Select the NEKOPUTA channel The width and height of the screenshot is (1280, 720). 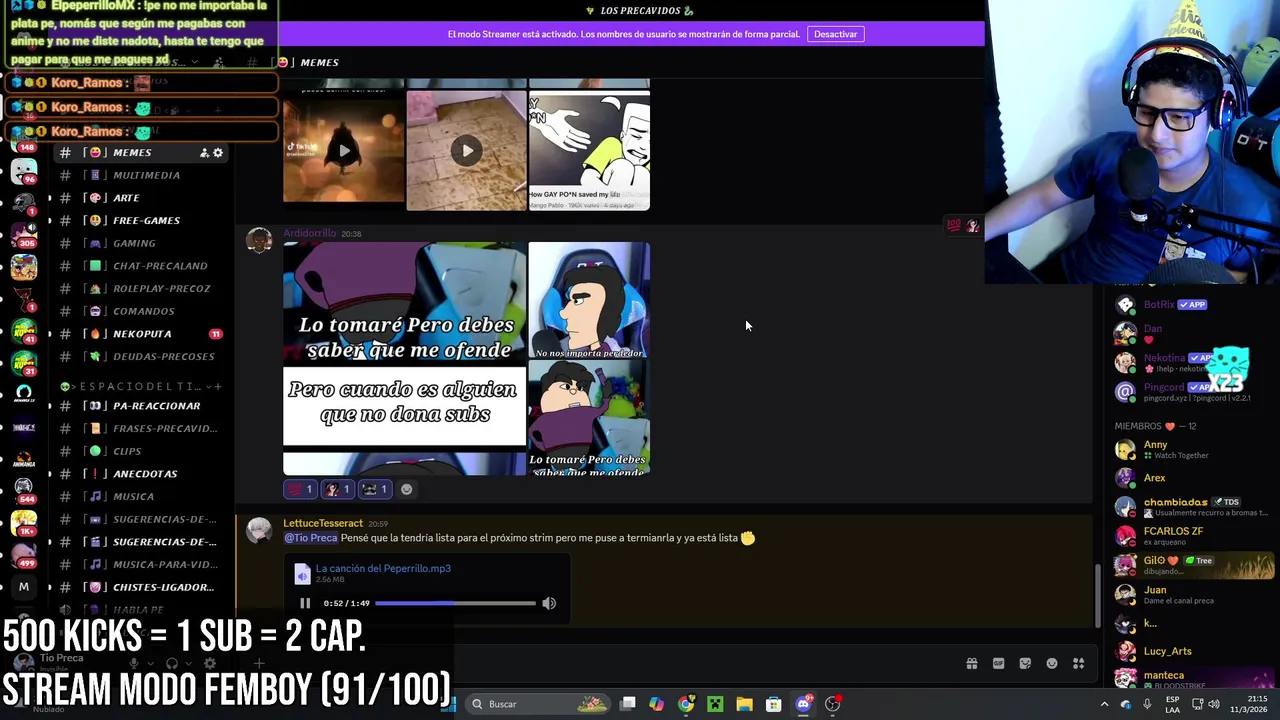tap(140, 334)
